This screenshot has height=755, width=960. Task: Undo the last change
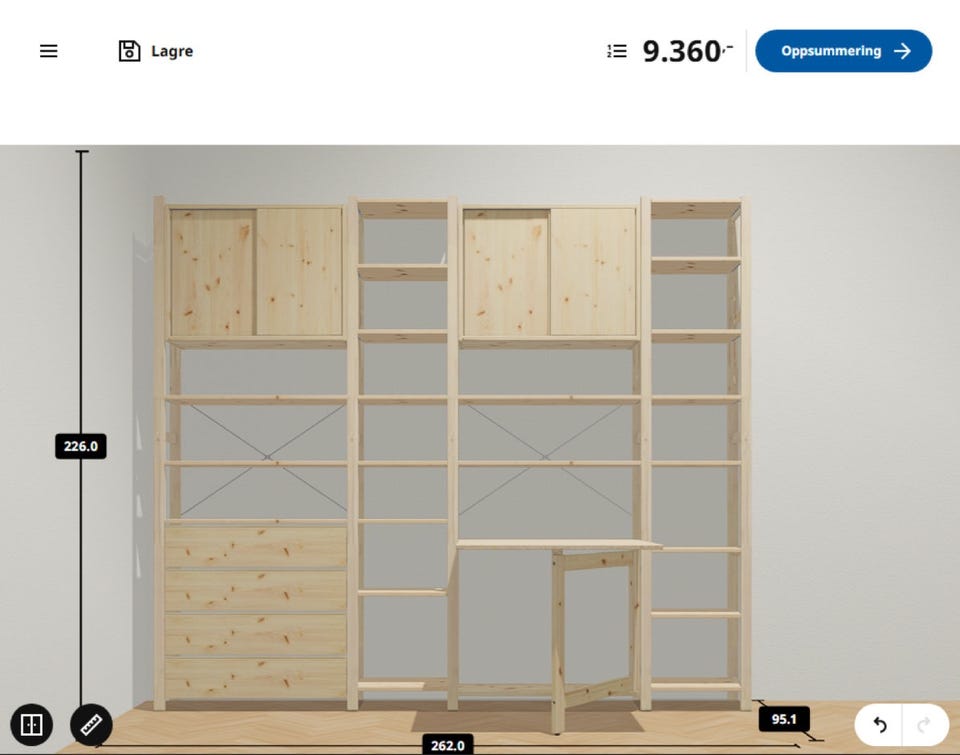[879, 725]
